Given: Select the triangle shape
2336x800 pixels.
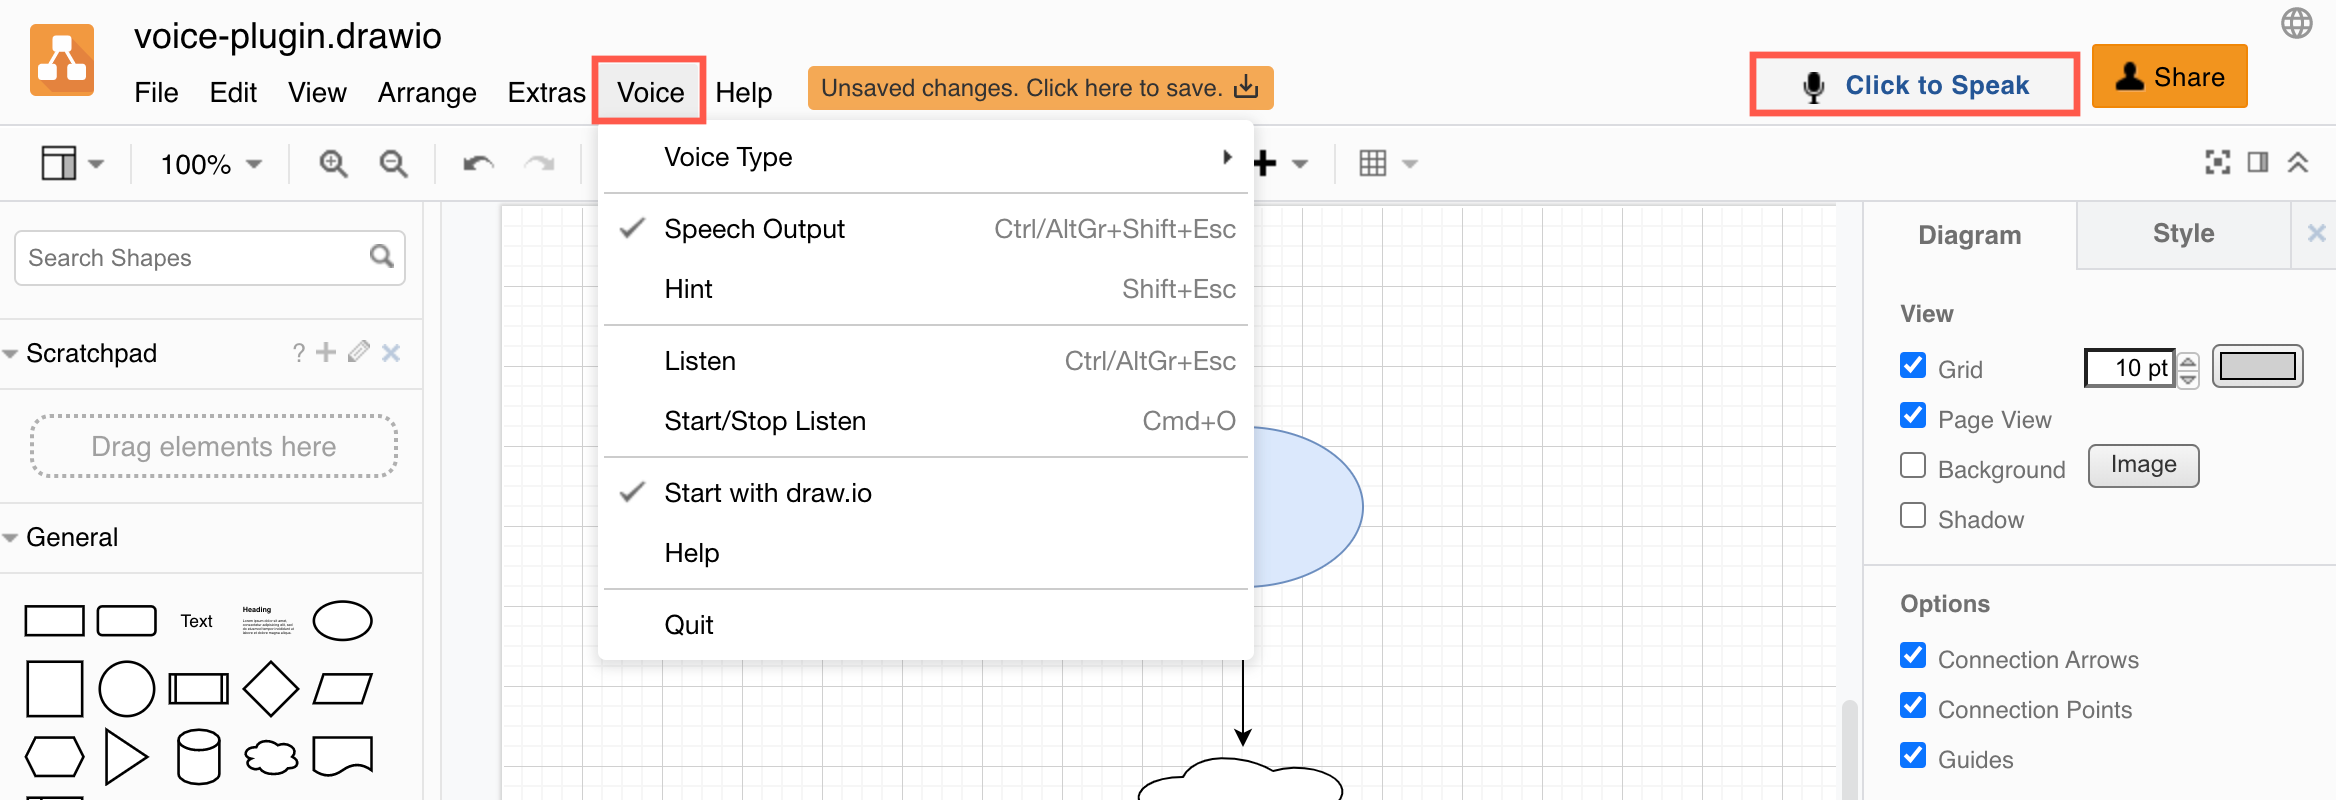Looking at the screenshot, I should click(x=126, y=757).
